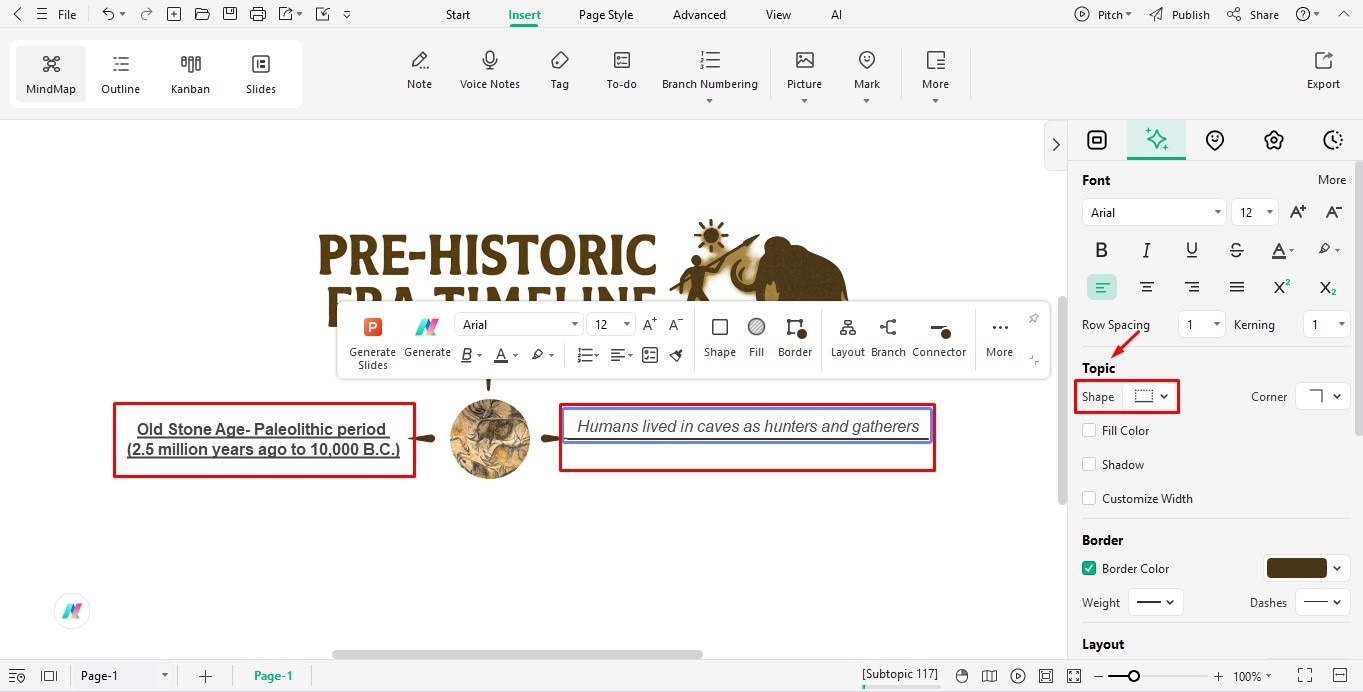This screenshot has height=692, width=1363.
Task: Toggle strikethrough in the Font panel
Action: tap(1237, 250)
